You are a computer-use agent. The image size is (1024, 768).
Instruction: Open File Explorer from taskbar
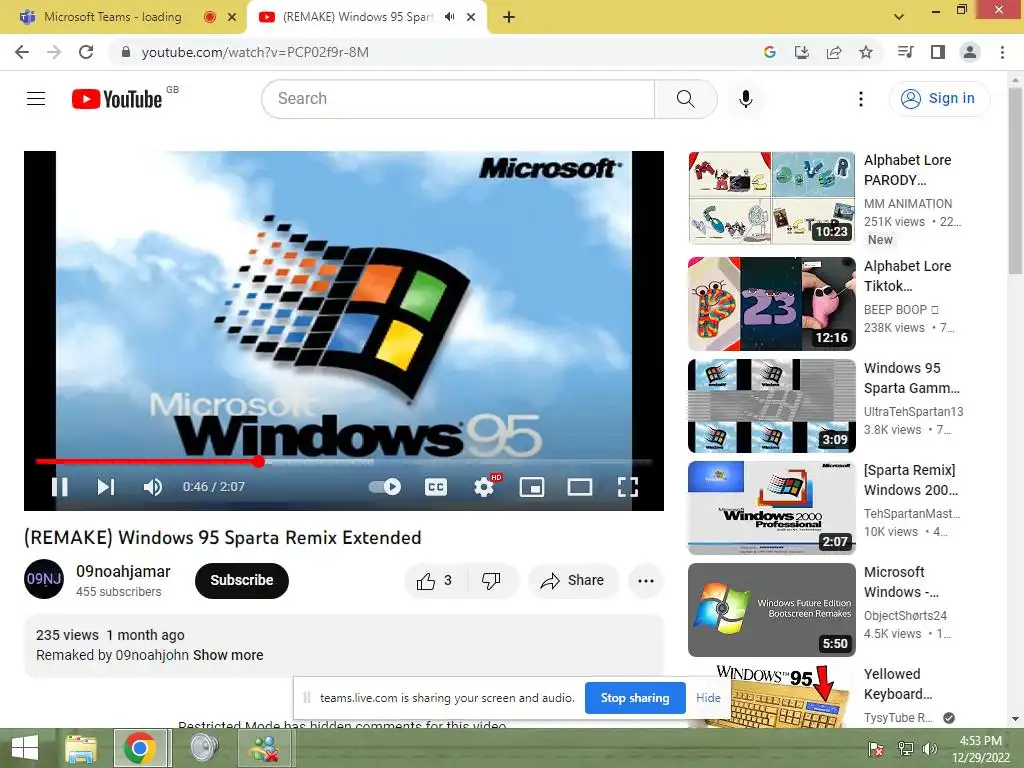[80, 748]
